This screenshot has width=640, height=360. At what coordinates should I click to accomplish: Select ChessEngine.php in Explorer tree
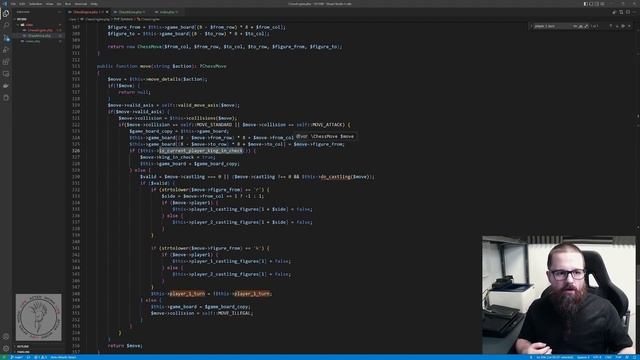40,30
